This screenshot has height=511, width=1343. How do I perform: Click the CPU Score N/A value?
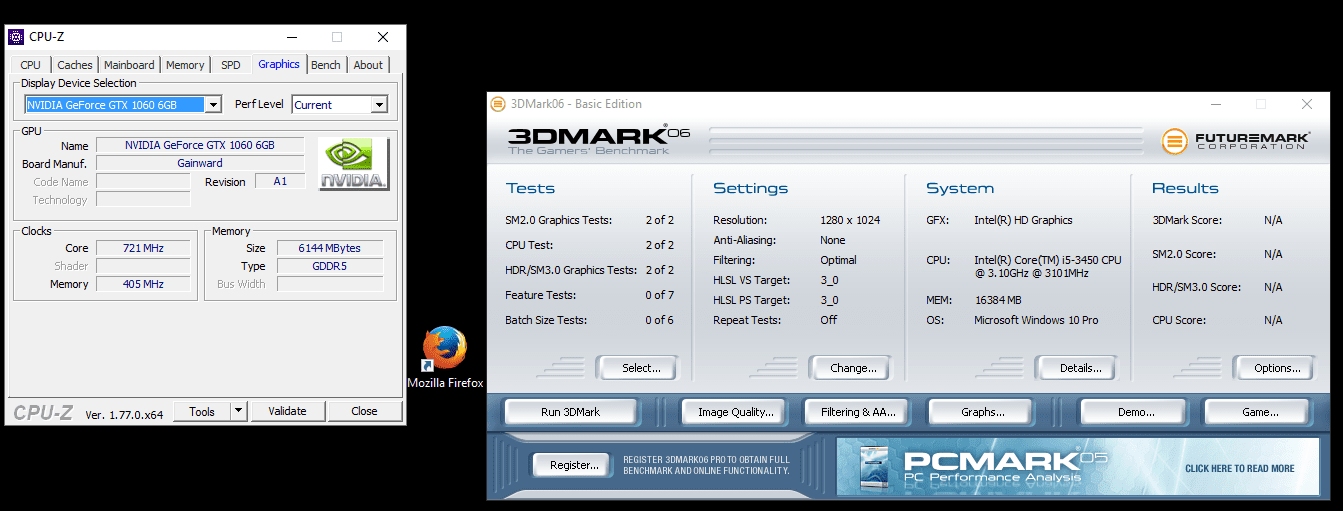(x=1272, y=320)
